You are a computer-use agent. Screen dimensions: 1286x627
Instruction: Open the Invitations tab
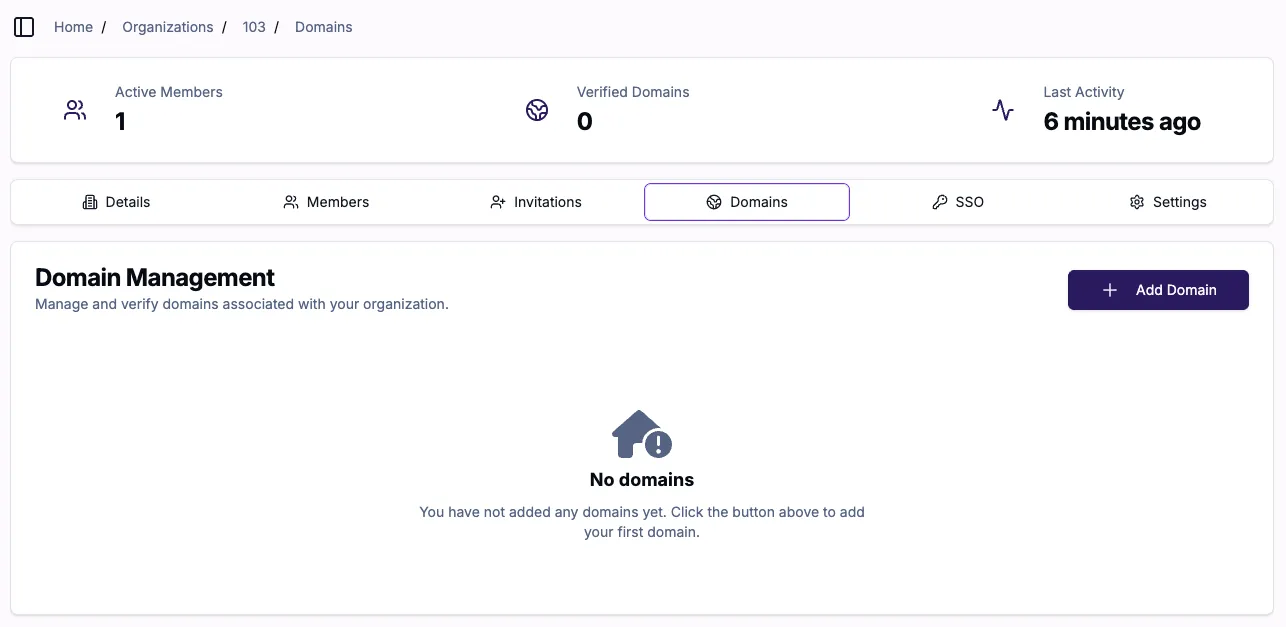click(536, 202)
